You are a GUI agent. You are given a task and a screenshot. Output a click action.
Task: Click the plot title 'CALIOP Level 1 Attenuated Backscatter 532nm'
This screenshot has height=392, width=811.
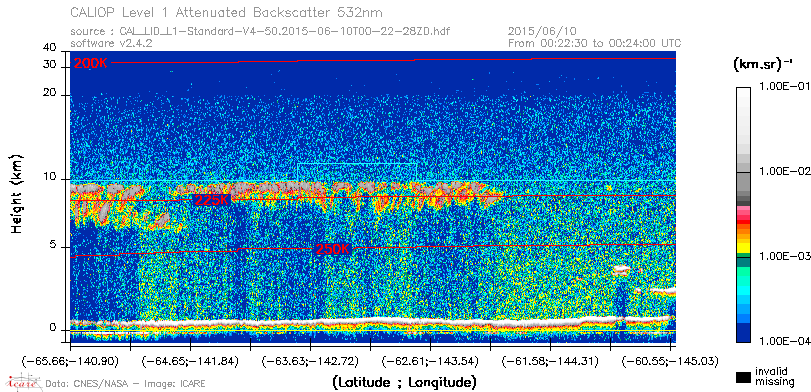[x=227, y=12]
